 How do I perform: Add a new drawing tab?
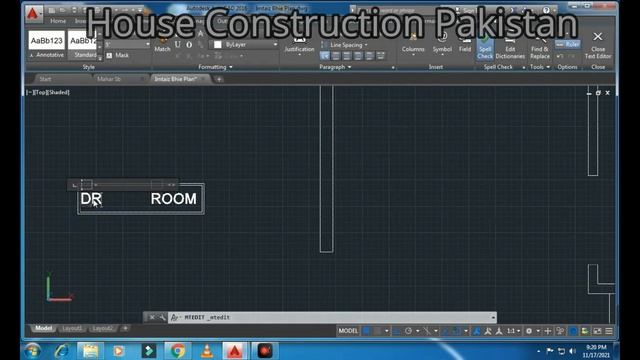click(219, 79)
